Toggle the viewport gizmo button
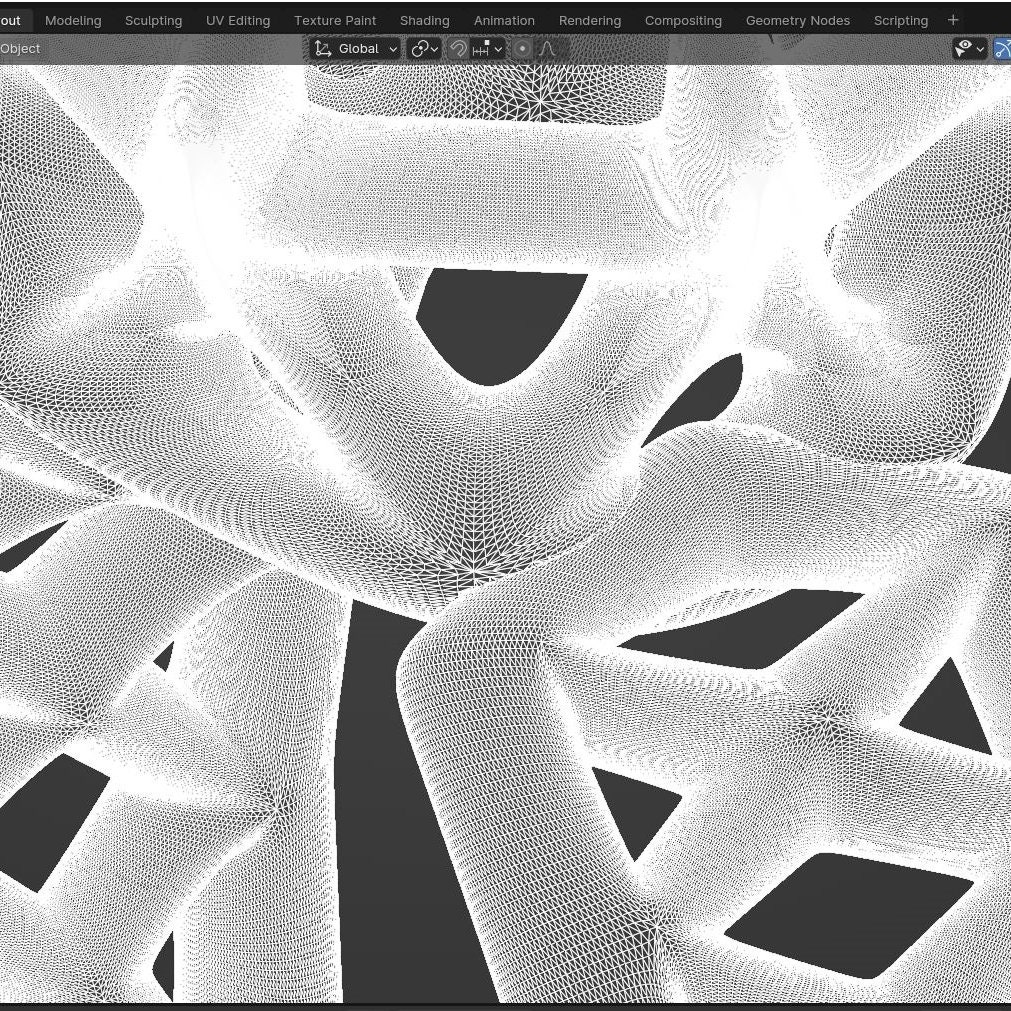Screen dimensions: 1011x1011 coord(1002,48)
